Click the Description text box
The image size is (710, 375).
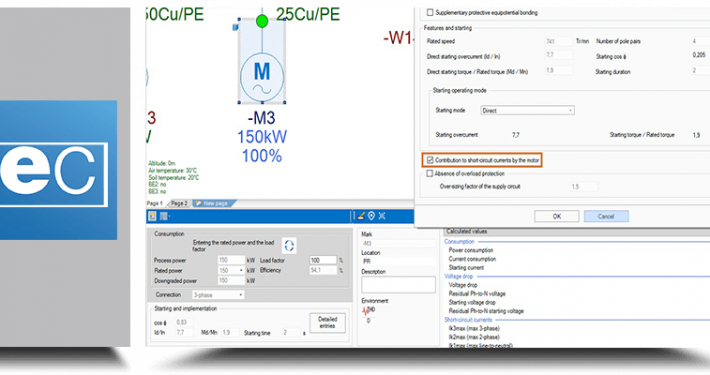[398, 284]
